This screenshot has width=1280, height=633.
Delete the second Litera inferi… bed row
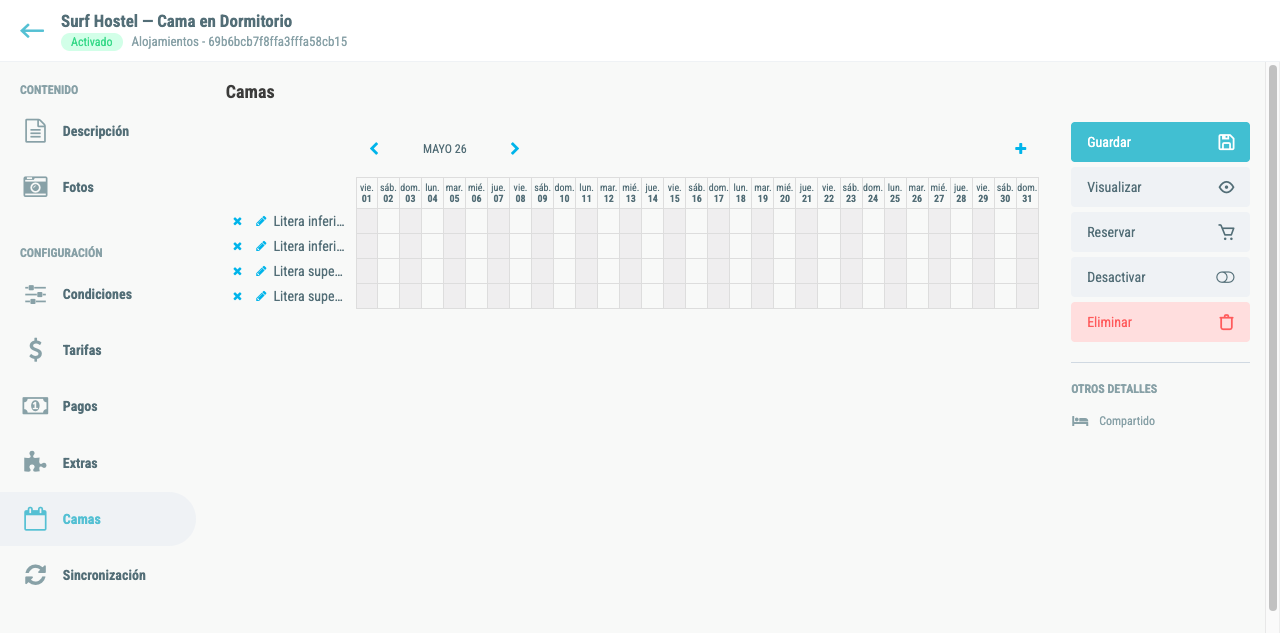point(237,246)
